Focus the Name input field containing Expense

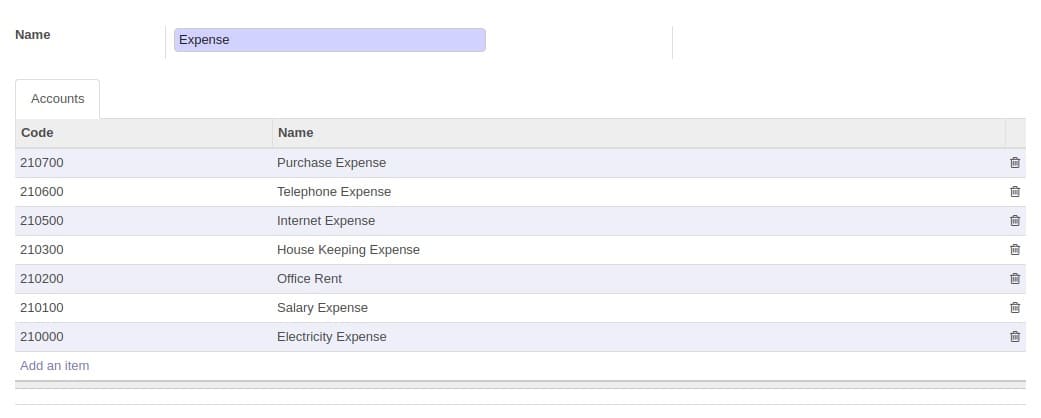tap(329, 40)
